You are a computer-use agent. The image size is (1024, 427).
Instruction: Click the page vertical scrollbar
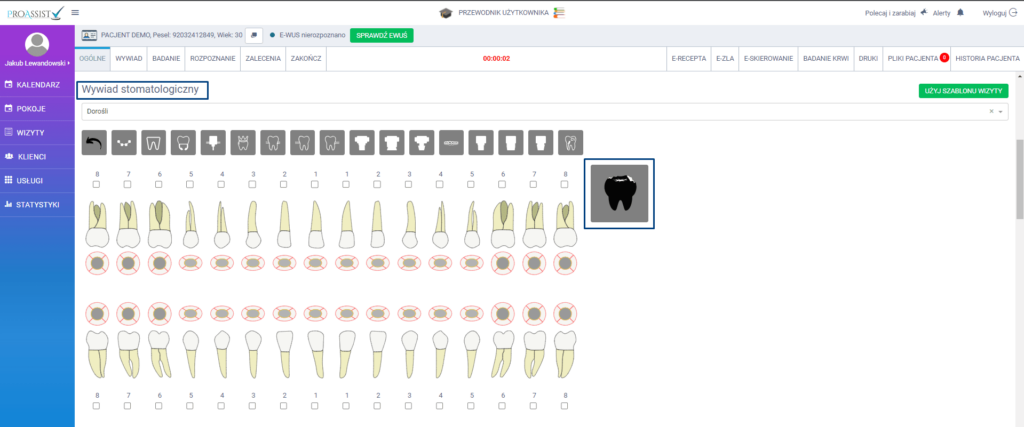tap(1017, 180)
